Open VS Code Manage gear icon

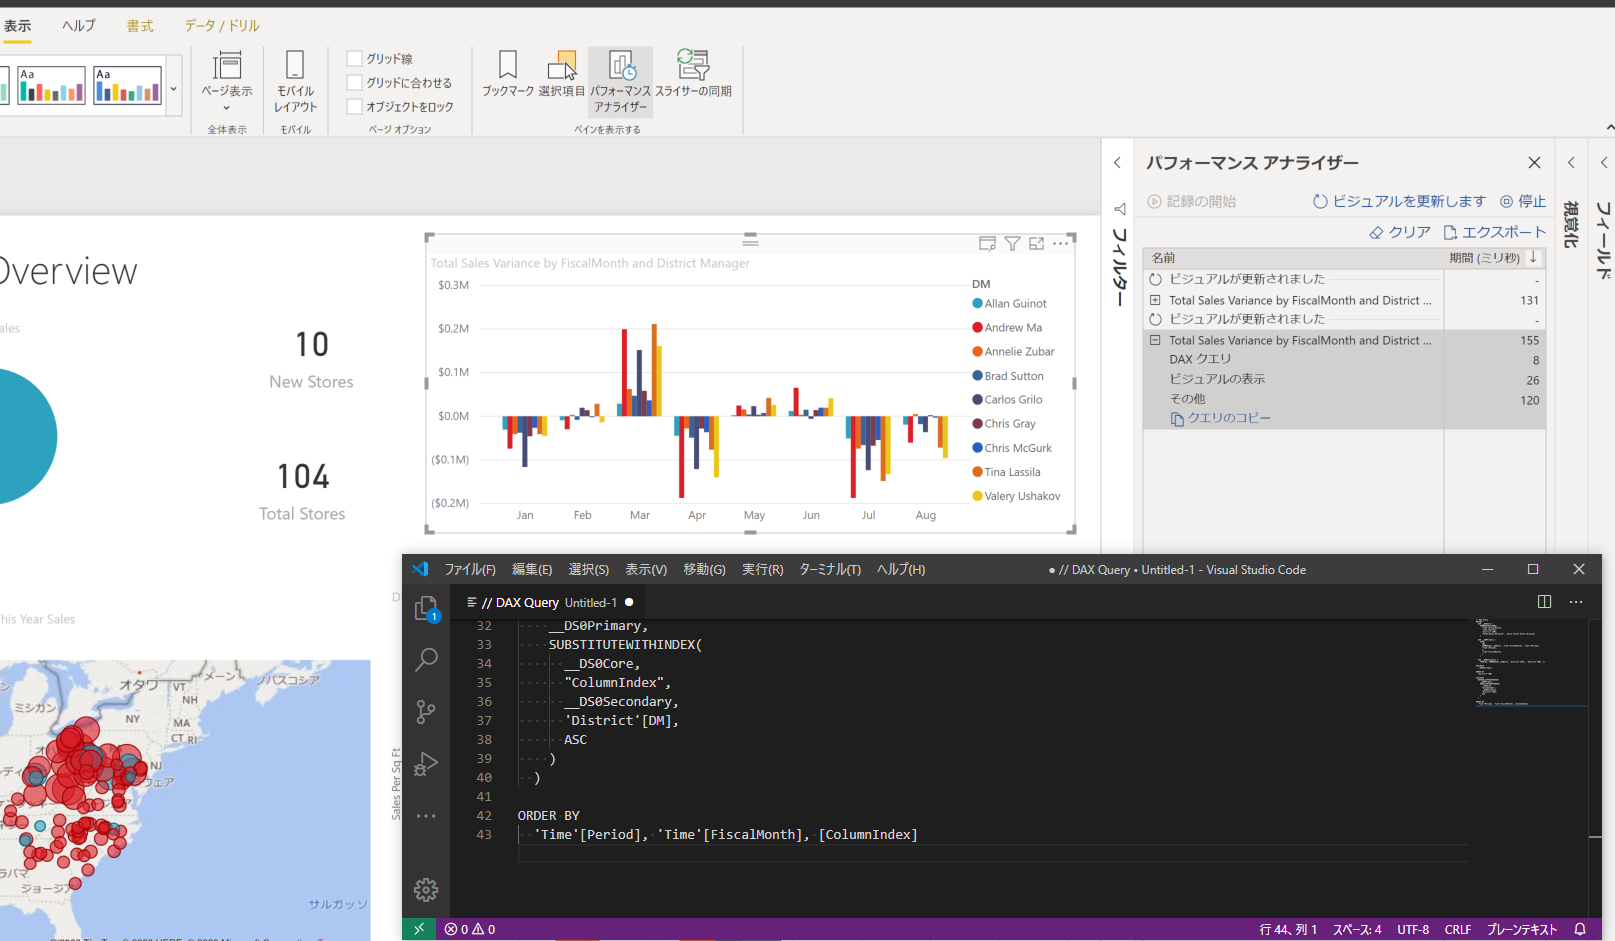tap(426, 889)
